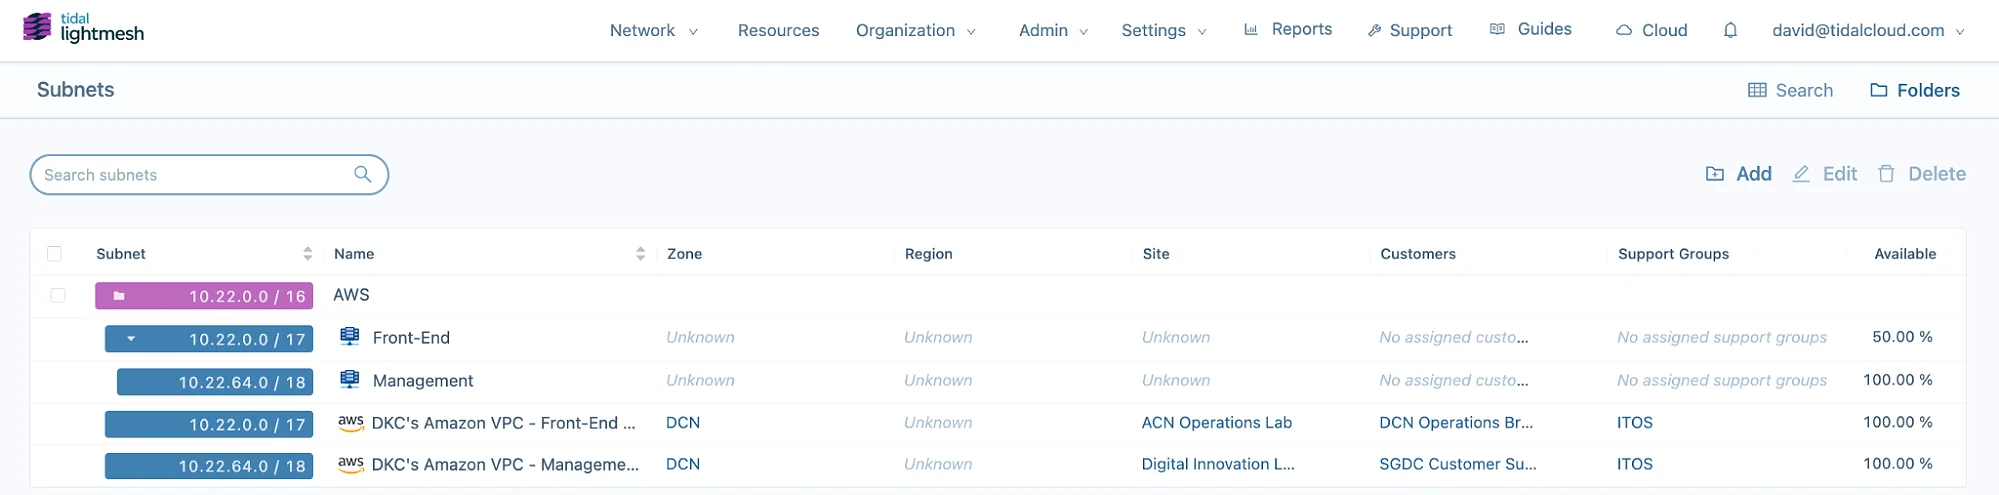Open the Network dropdown menu

654,31
